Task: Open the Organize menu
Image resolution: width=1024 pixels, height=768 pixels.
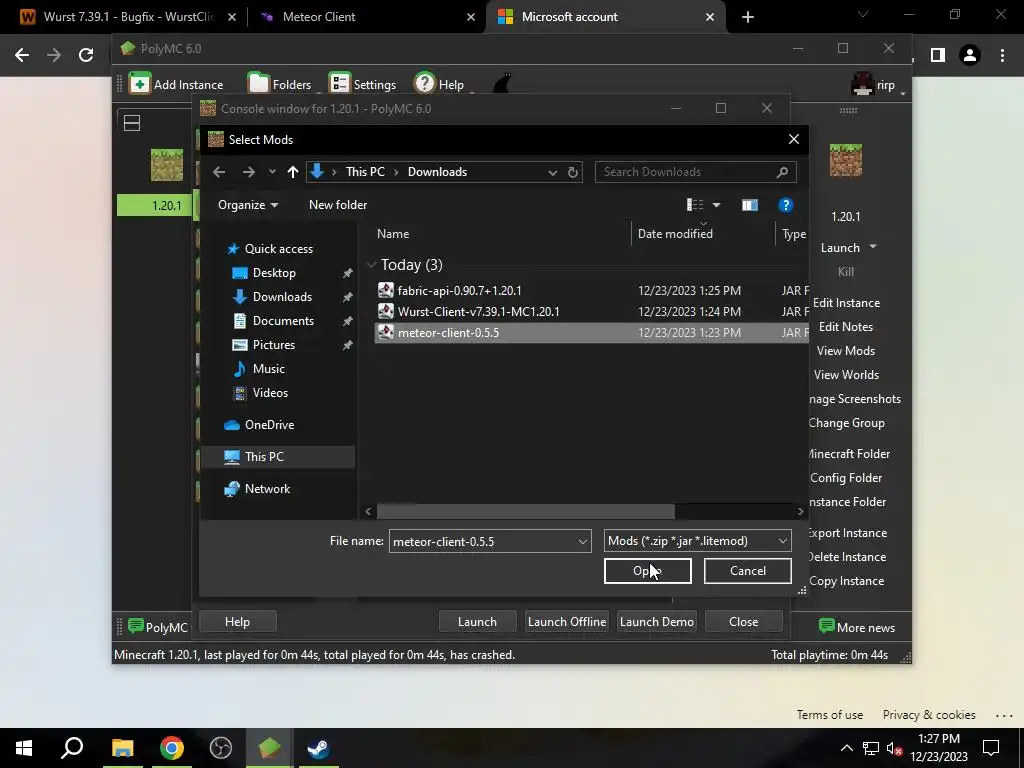Action: (248, 205)
